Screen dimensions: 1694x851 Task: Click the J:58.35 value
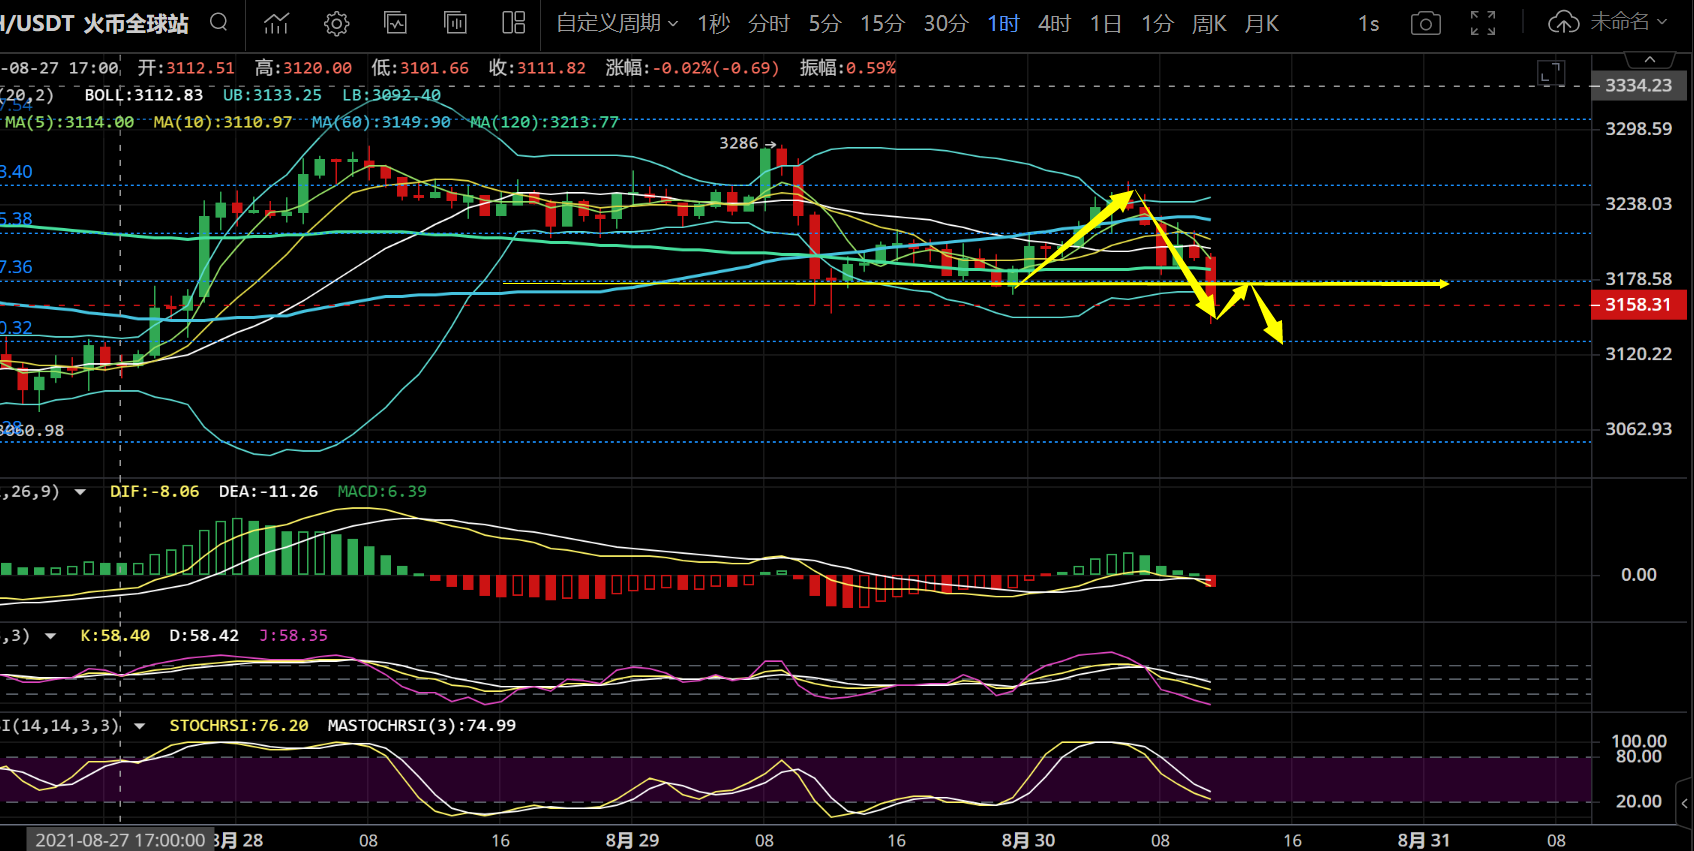pyautogui.click(x=293, y=636)
